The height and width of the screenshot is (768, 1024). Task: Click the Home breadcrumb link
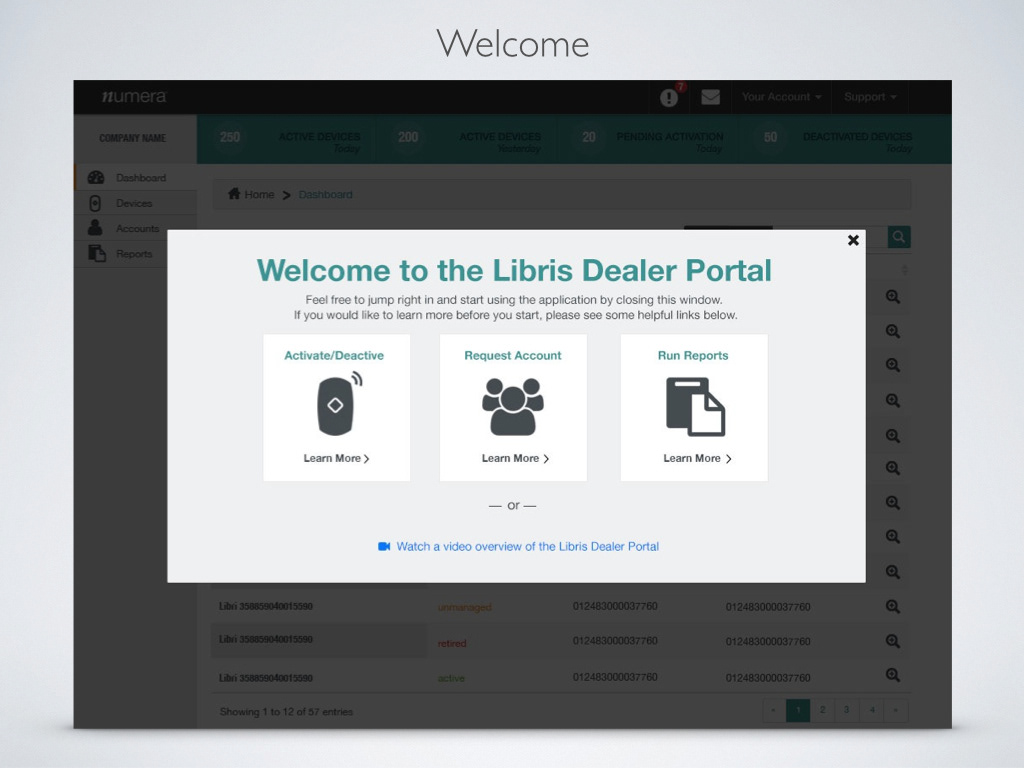[x=259, y=195]
